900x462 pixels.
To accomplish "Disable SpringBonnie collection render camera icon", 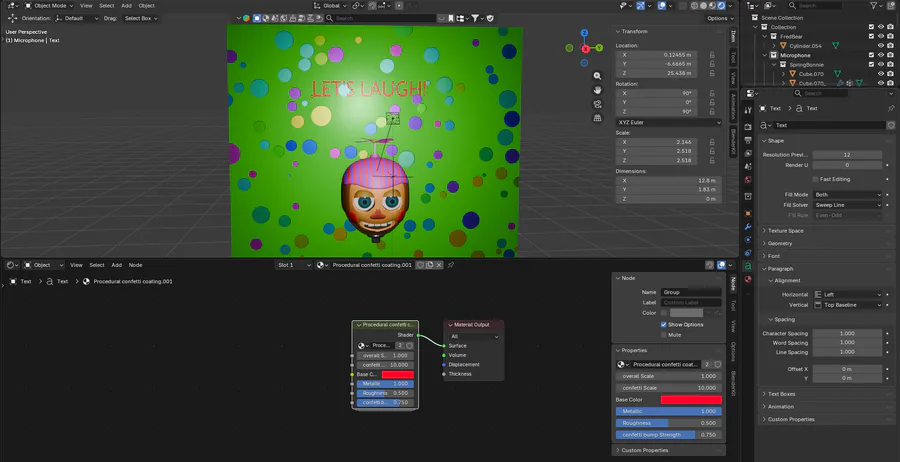I will click(x=891, y=64).
